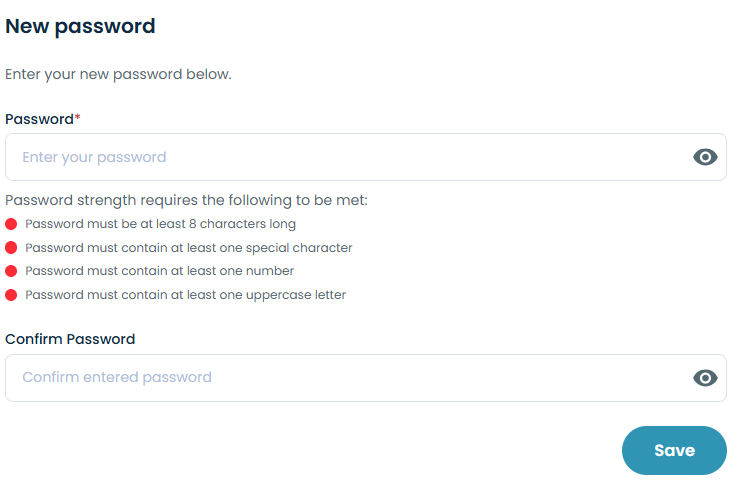Show password using the first eye icon

[705, 157]
